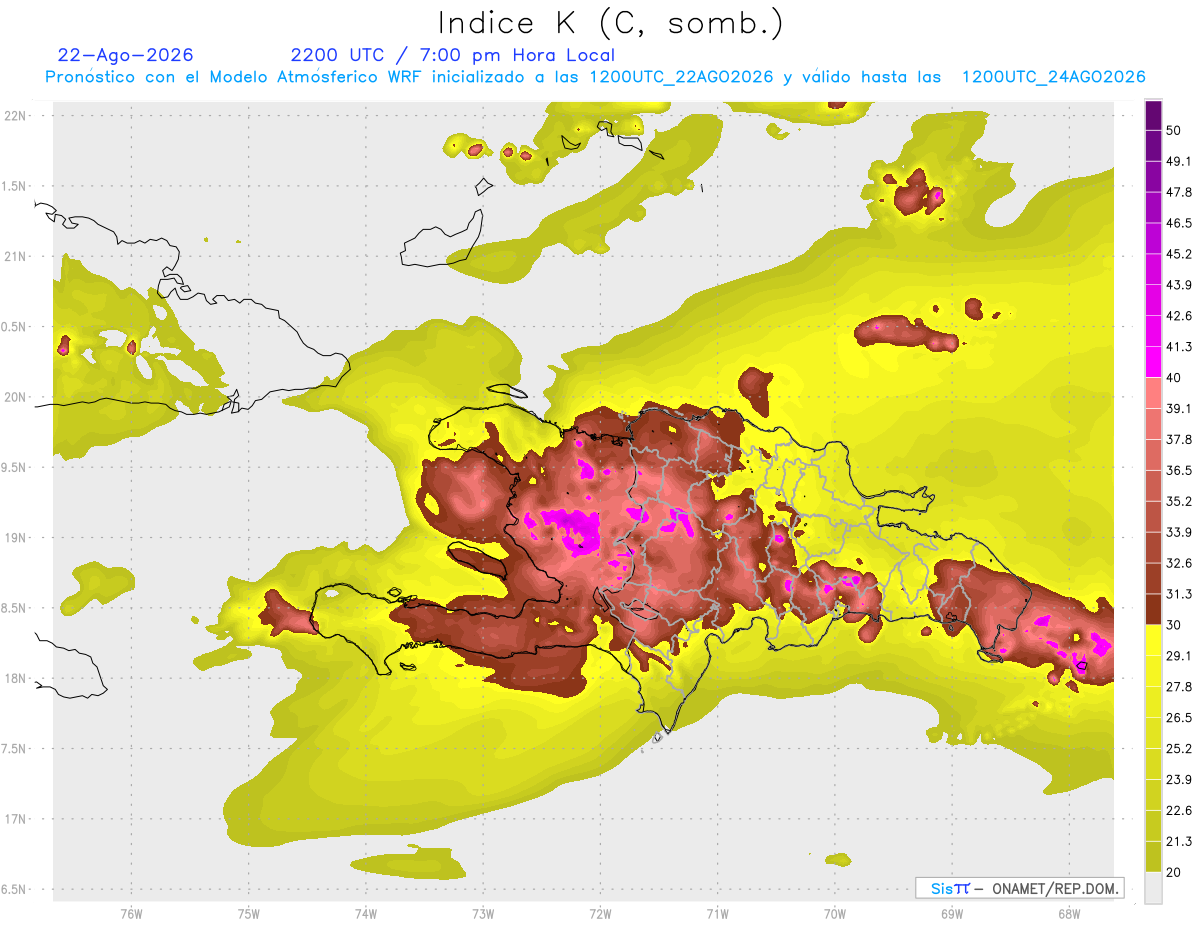Click colorbar value '49.1'

[x=1178, y=161]
